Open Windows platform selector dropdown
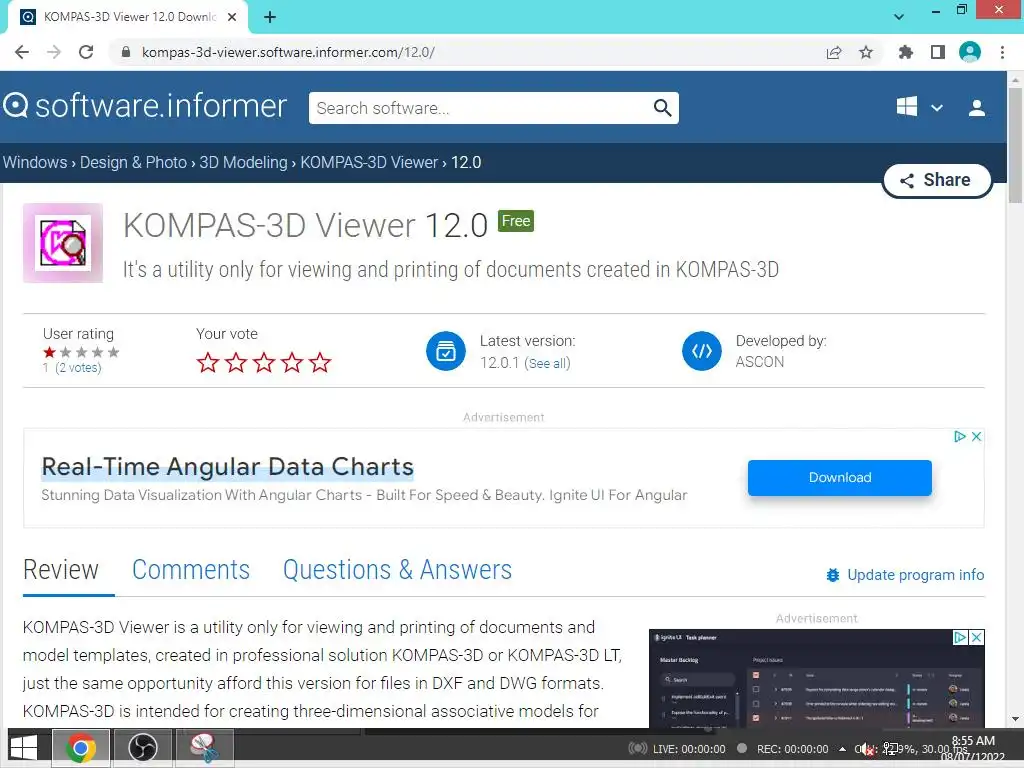Screen dimensions: 1024x768 coord(919,107)
